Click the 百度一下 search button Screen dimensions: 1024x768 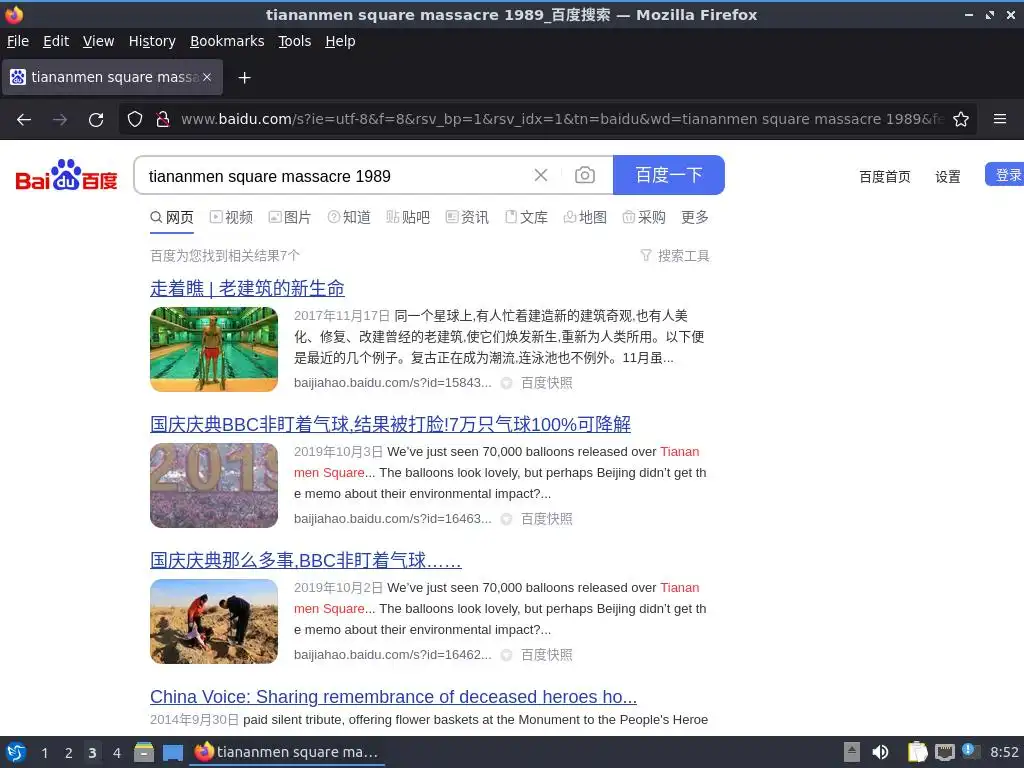669,175
